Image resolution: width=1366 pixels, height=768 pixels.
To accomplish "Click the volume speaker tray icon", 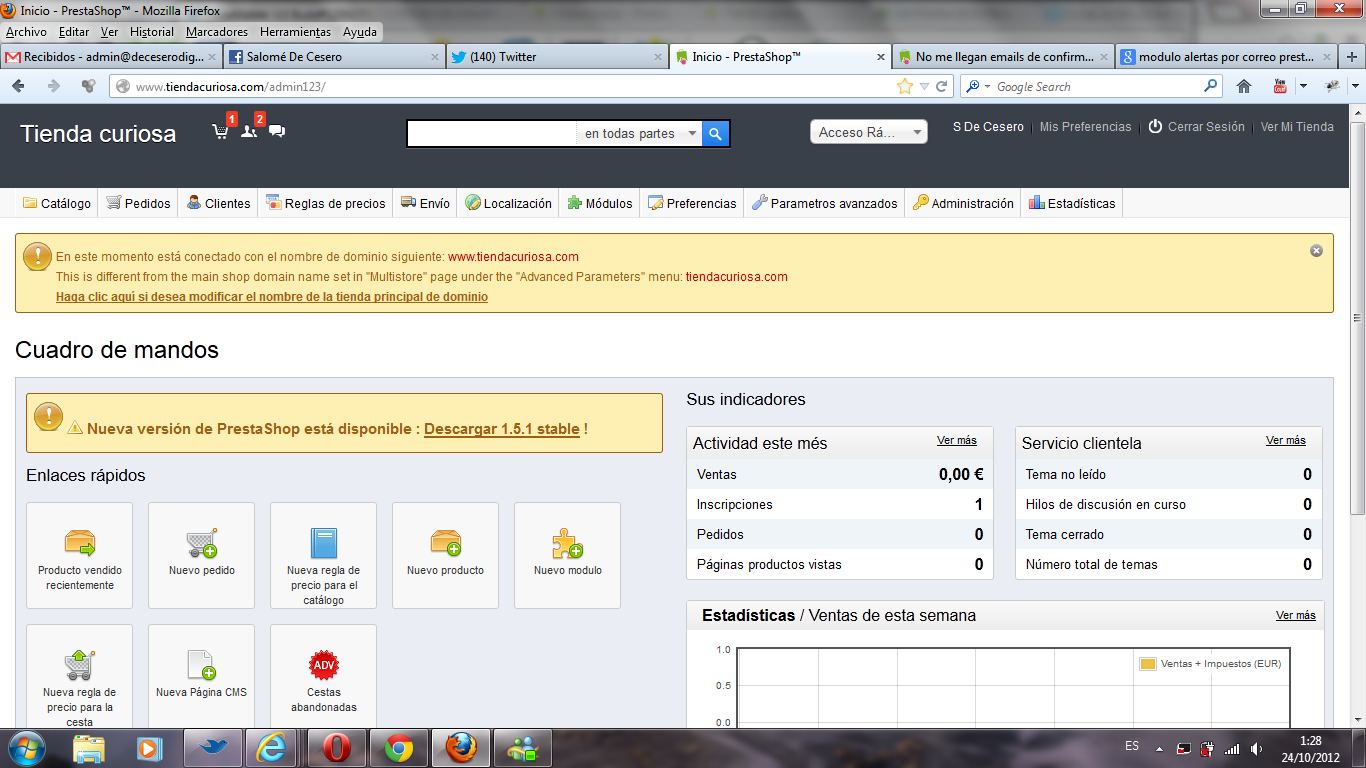I will coord(1255,748).
